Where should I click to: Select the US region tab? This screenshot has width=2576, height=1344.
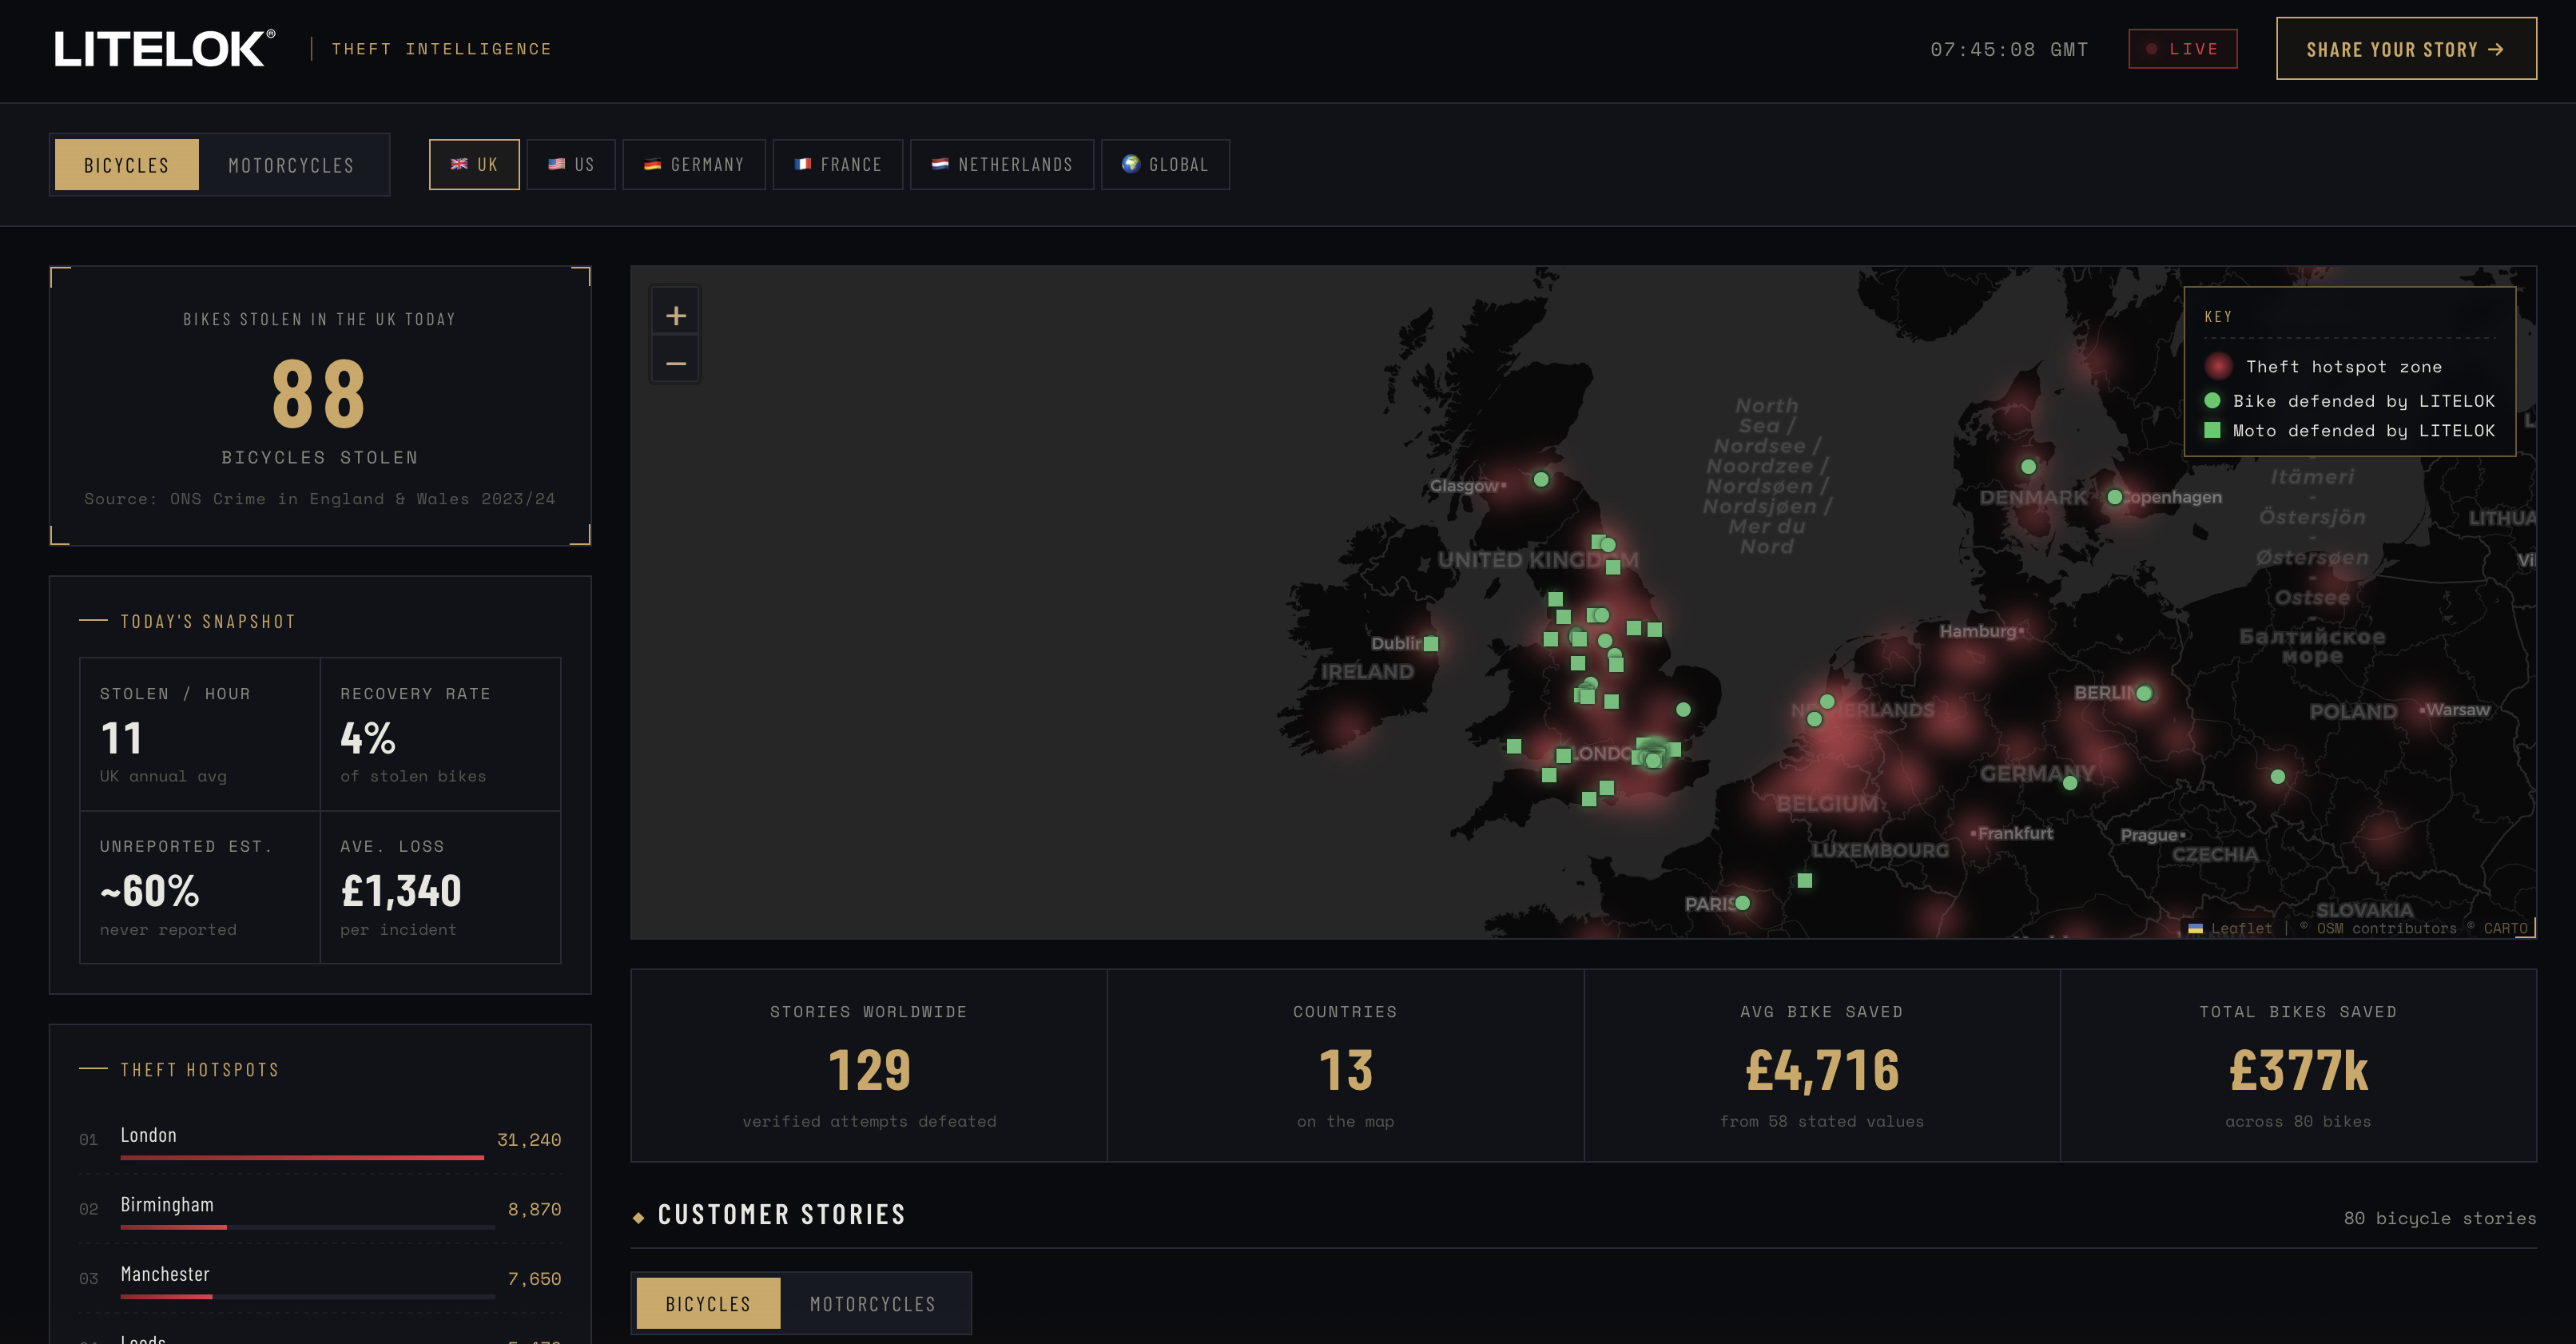coord(571,165)
